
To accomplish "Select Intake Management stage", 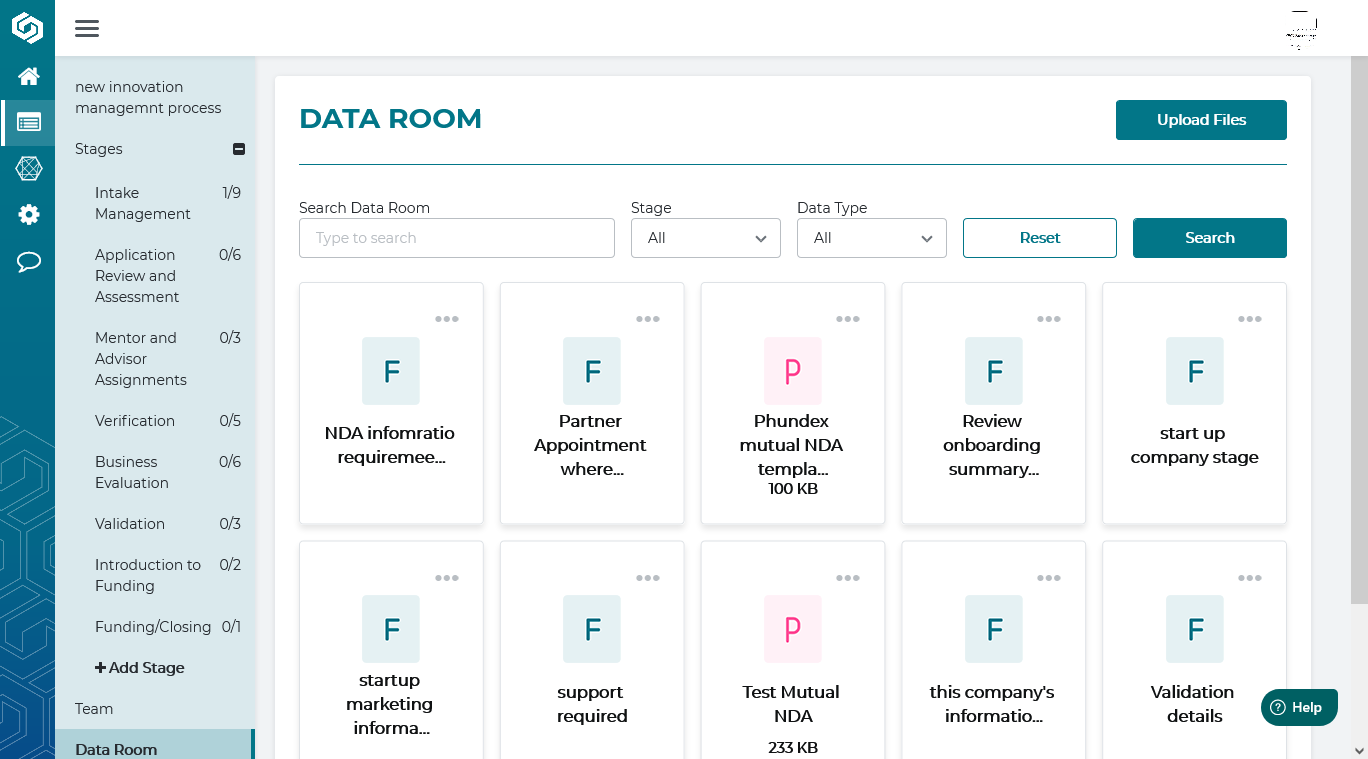I will [142, 203].
